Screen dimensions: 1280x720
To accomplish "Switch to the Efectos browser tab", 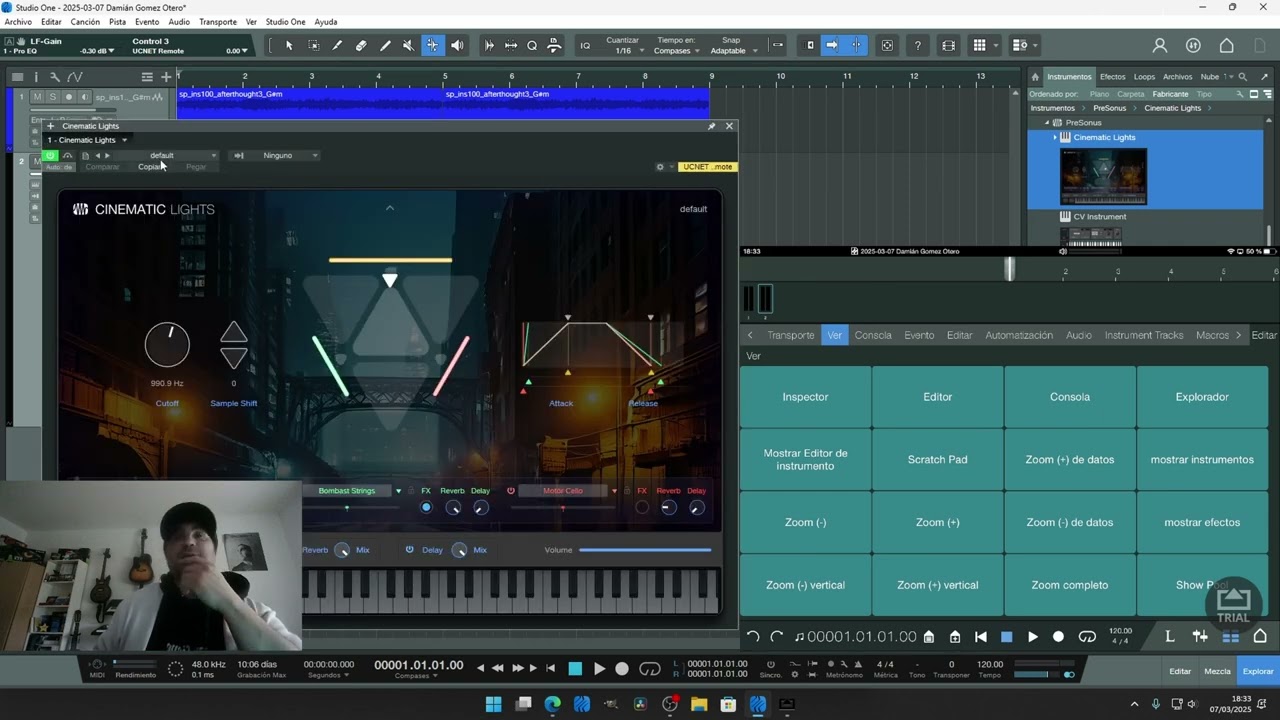I will (1112, 76).
